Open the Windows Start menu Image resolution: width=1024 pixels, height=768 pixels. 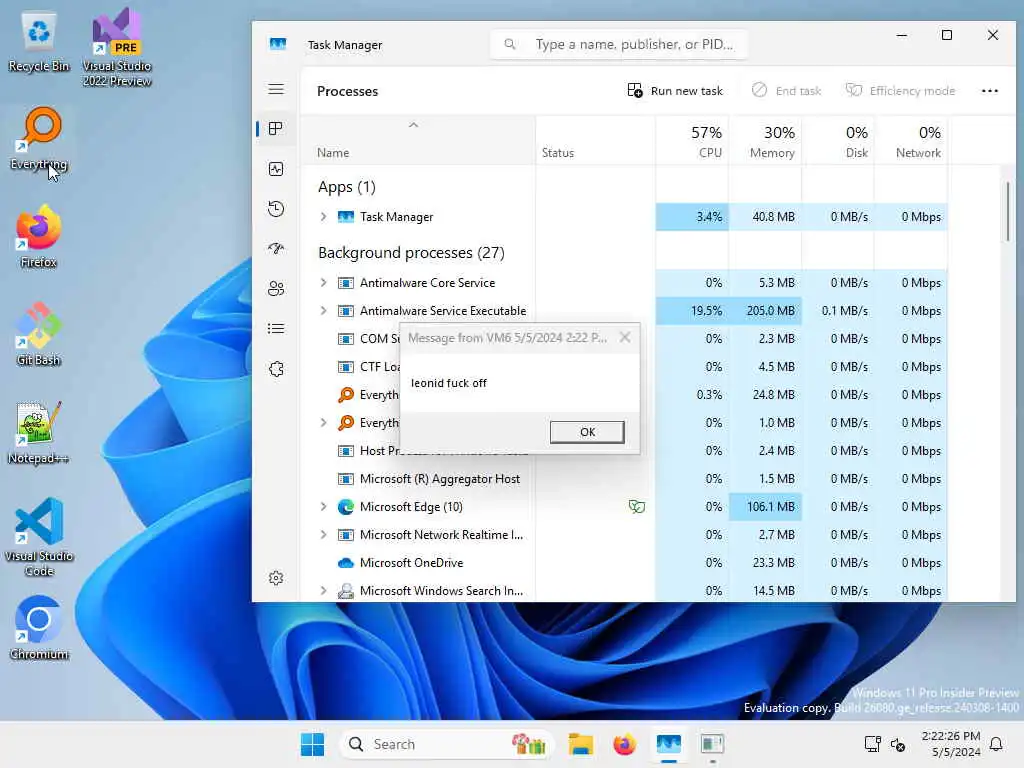(x=312, y=744)
